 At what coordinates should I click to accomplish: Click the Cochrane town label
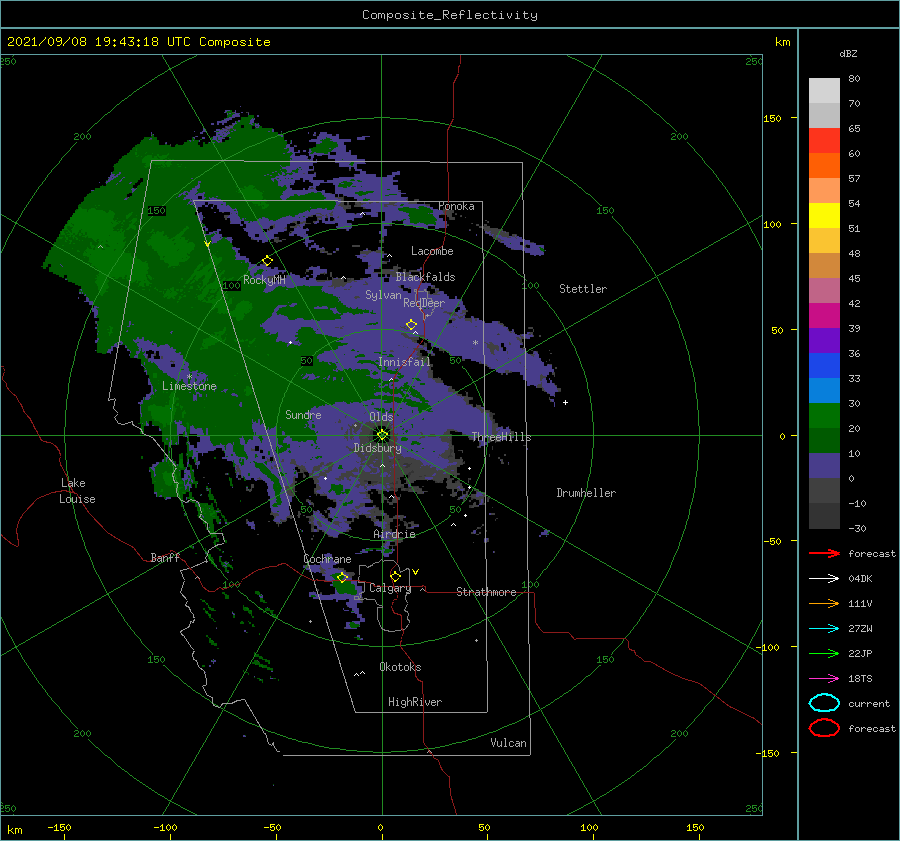327,559
